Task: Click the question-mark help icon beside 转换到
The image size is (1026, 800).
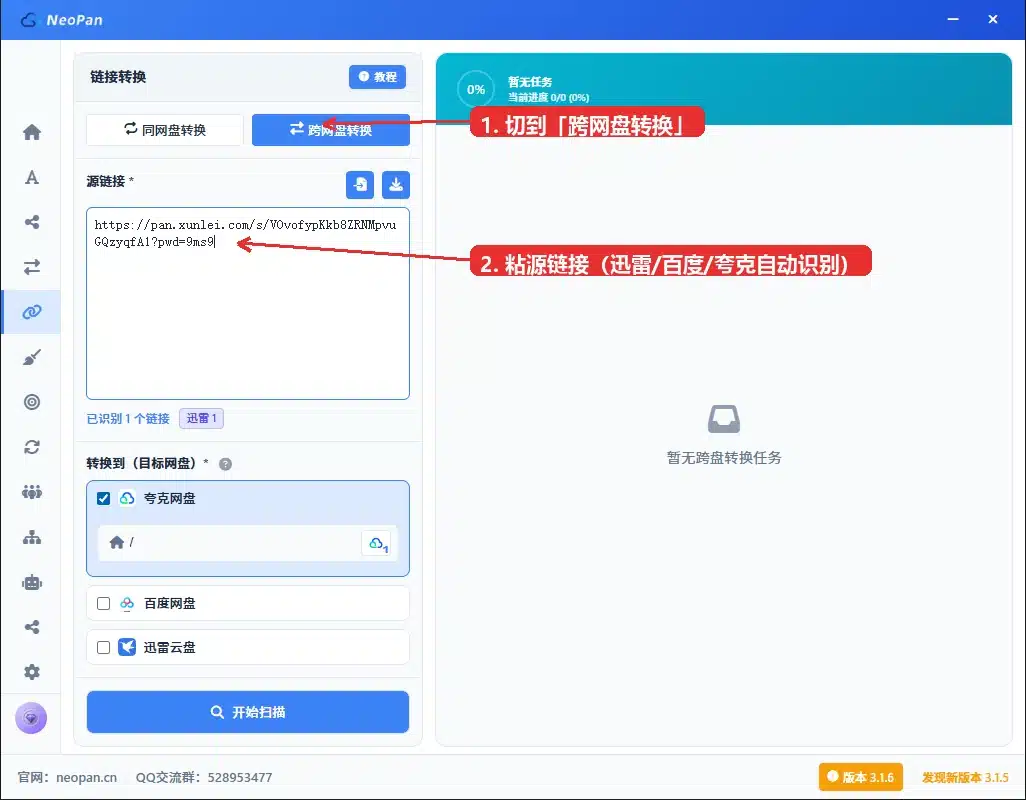Action: pos(225,464)
